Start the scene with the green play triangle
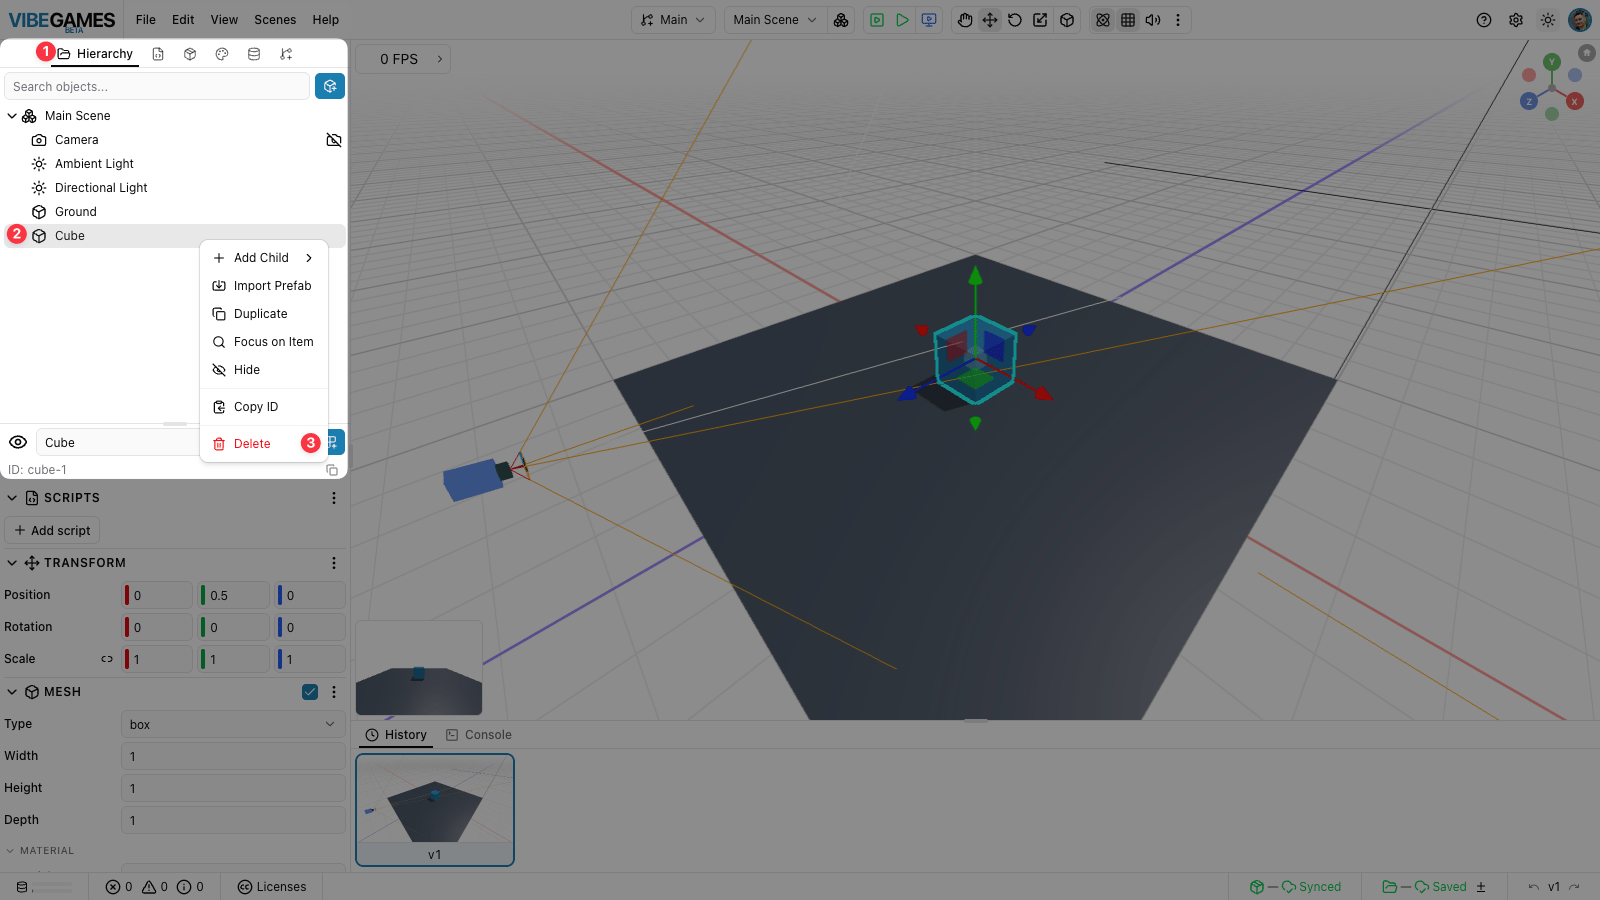The width and height of the screenshot is (1600, 900). click(x=903, y=20)
